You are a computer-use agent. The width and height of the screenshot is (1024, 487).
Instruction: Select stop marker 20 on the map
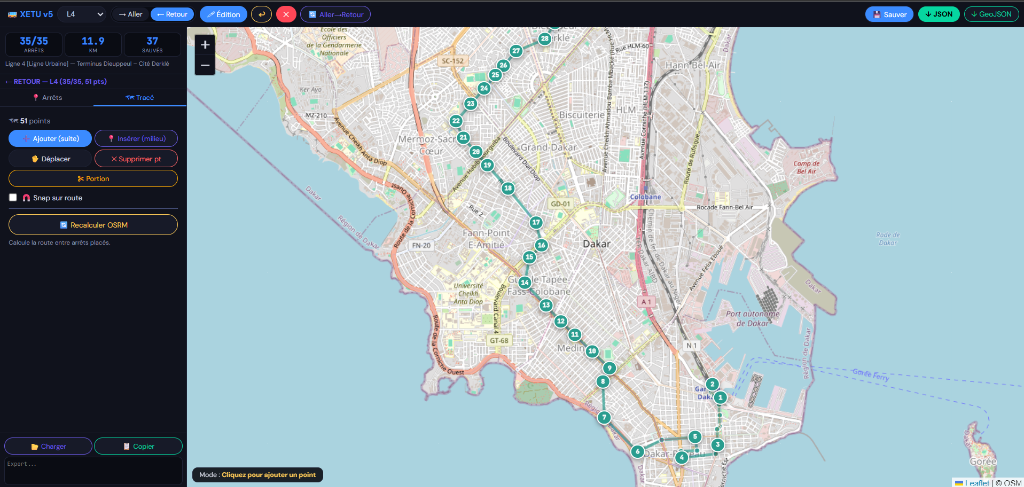click(x=476, y=151)
